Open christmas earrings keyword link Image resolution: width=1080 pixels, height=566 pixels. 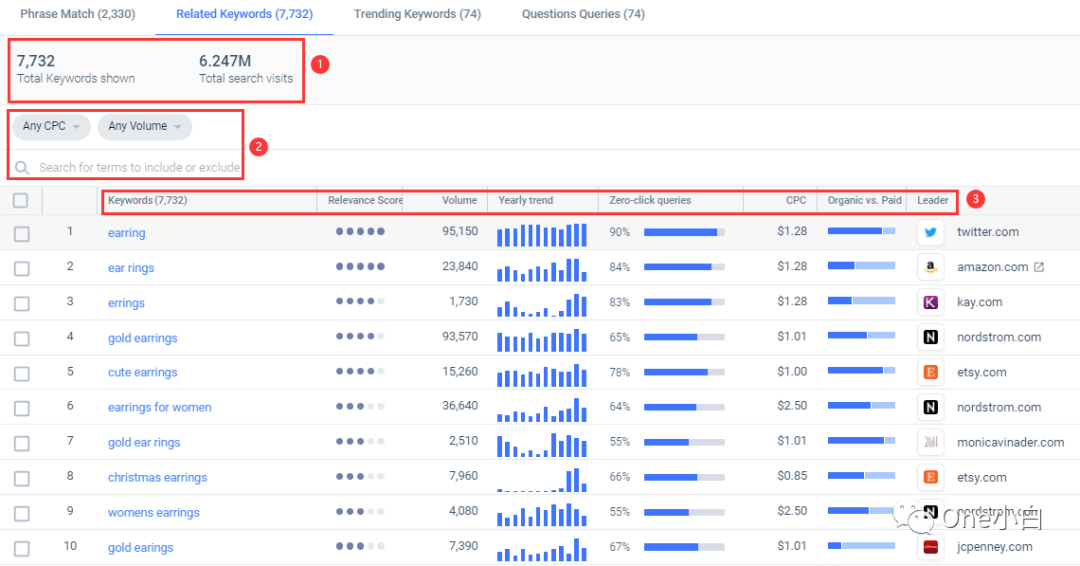(158, 478)
